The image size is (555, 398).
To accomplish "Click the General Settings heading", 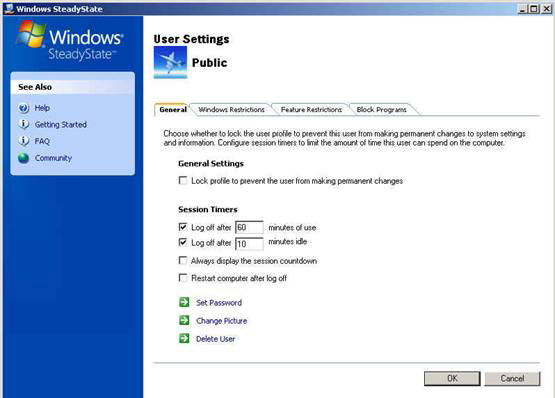I will (211, 164).
